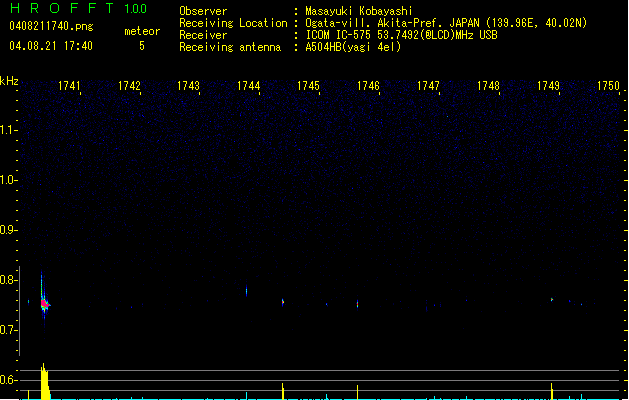Click the yellow power bar just before 1746

tap(357, 392)
